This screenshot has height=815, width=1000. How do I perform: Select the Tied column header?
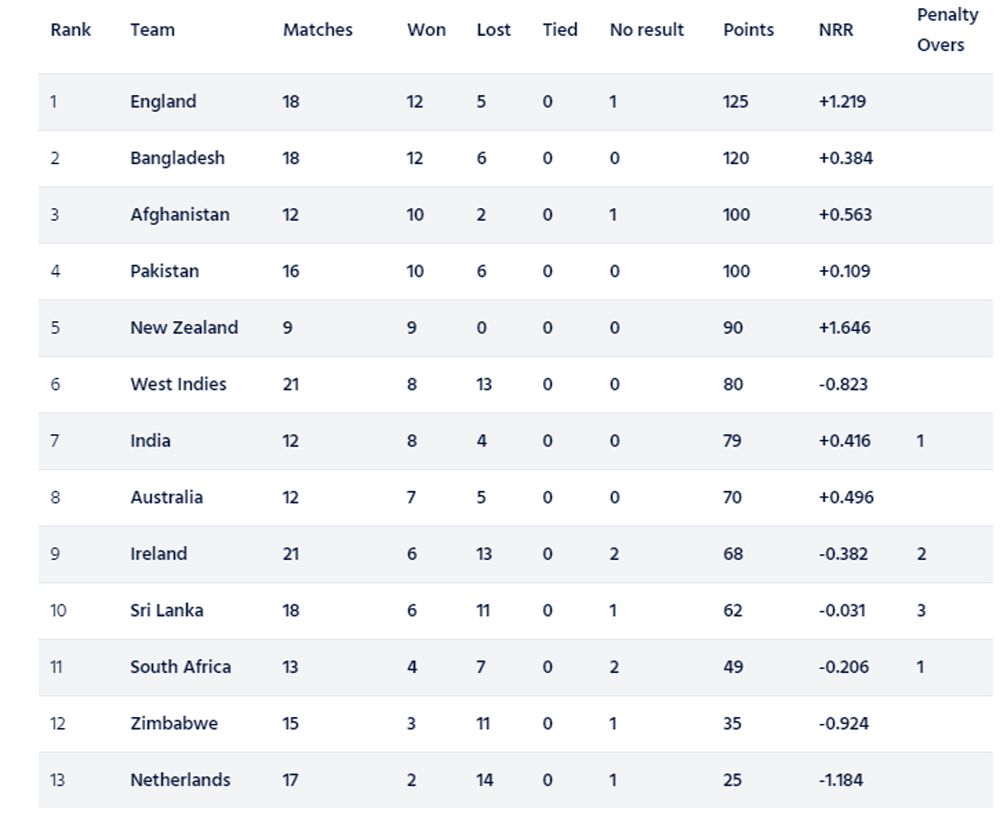(x=560, y=30)
